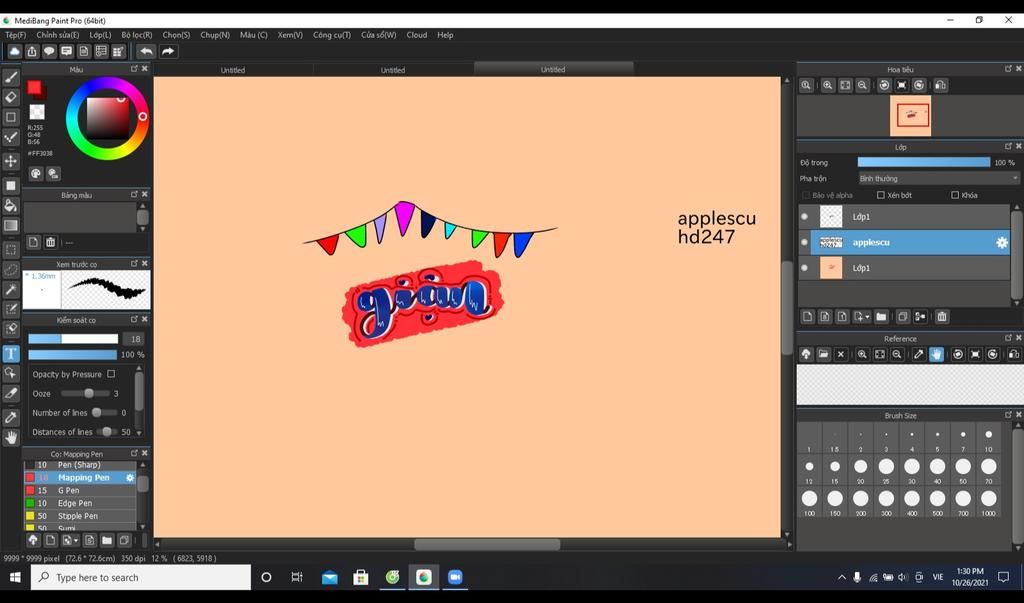The image size is (1024, 603).
Task: Click the Redo arrow in toolbar
Action: coord(168,52)
